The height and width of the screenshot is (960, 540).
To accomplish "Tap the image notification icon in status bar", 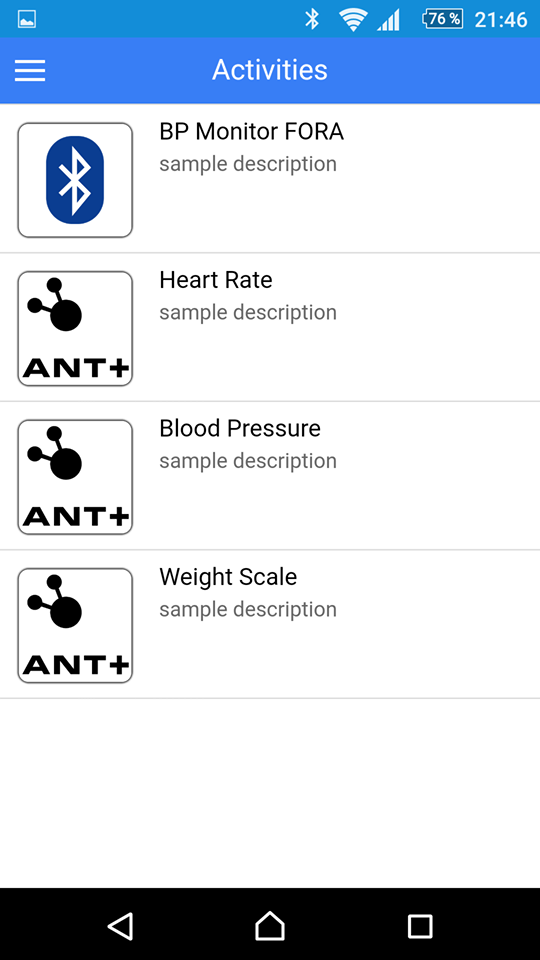I will [x=27, y=20].
